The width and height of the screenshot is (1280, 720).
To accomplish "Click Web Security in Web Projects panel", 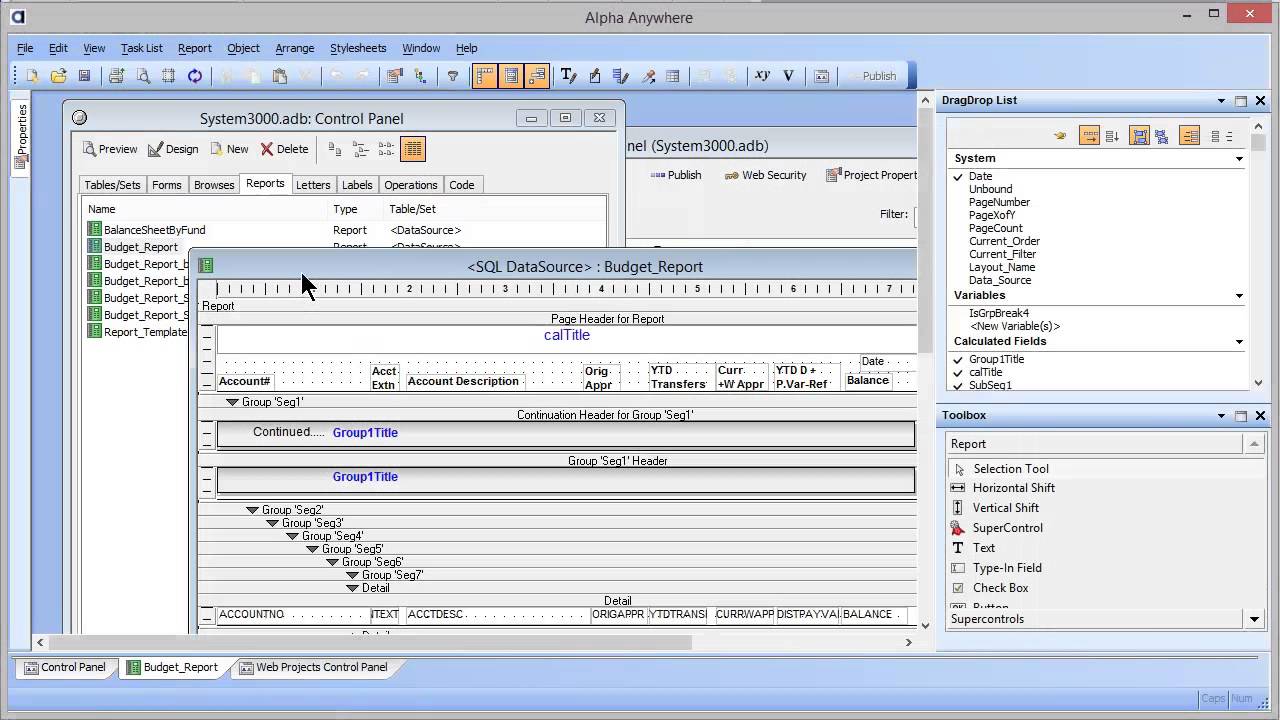I will 764,175.
